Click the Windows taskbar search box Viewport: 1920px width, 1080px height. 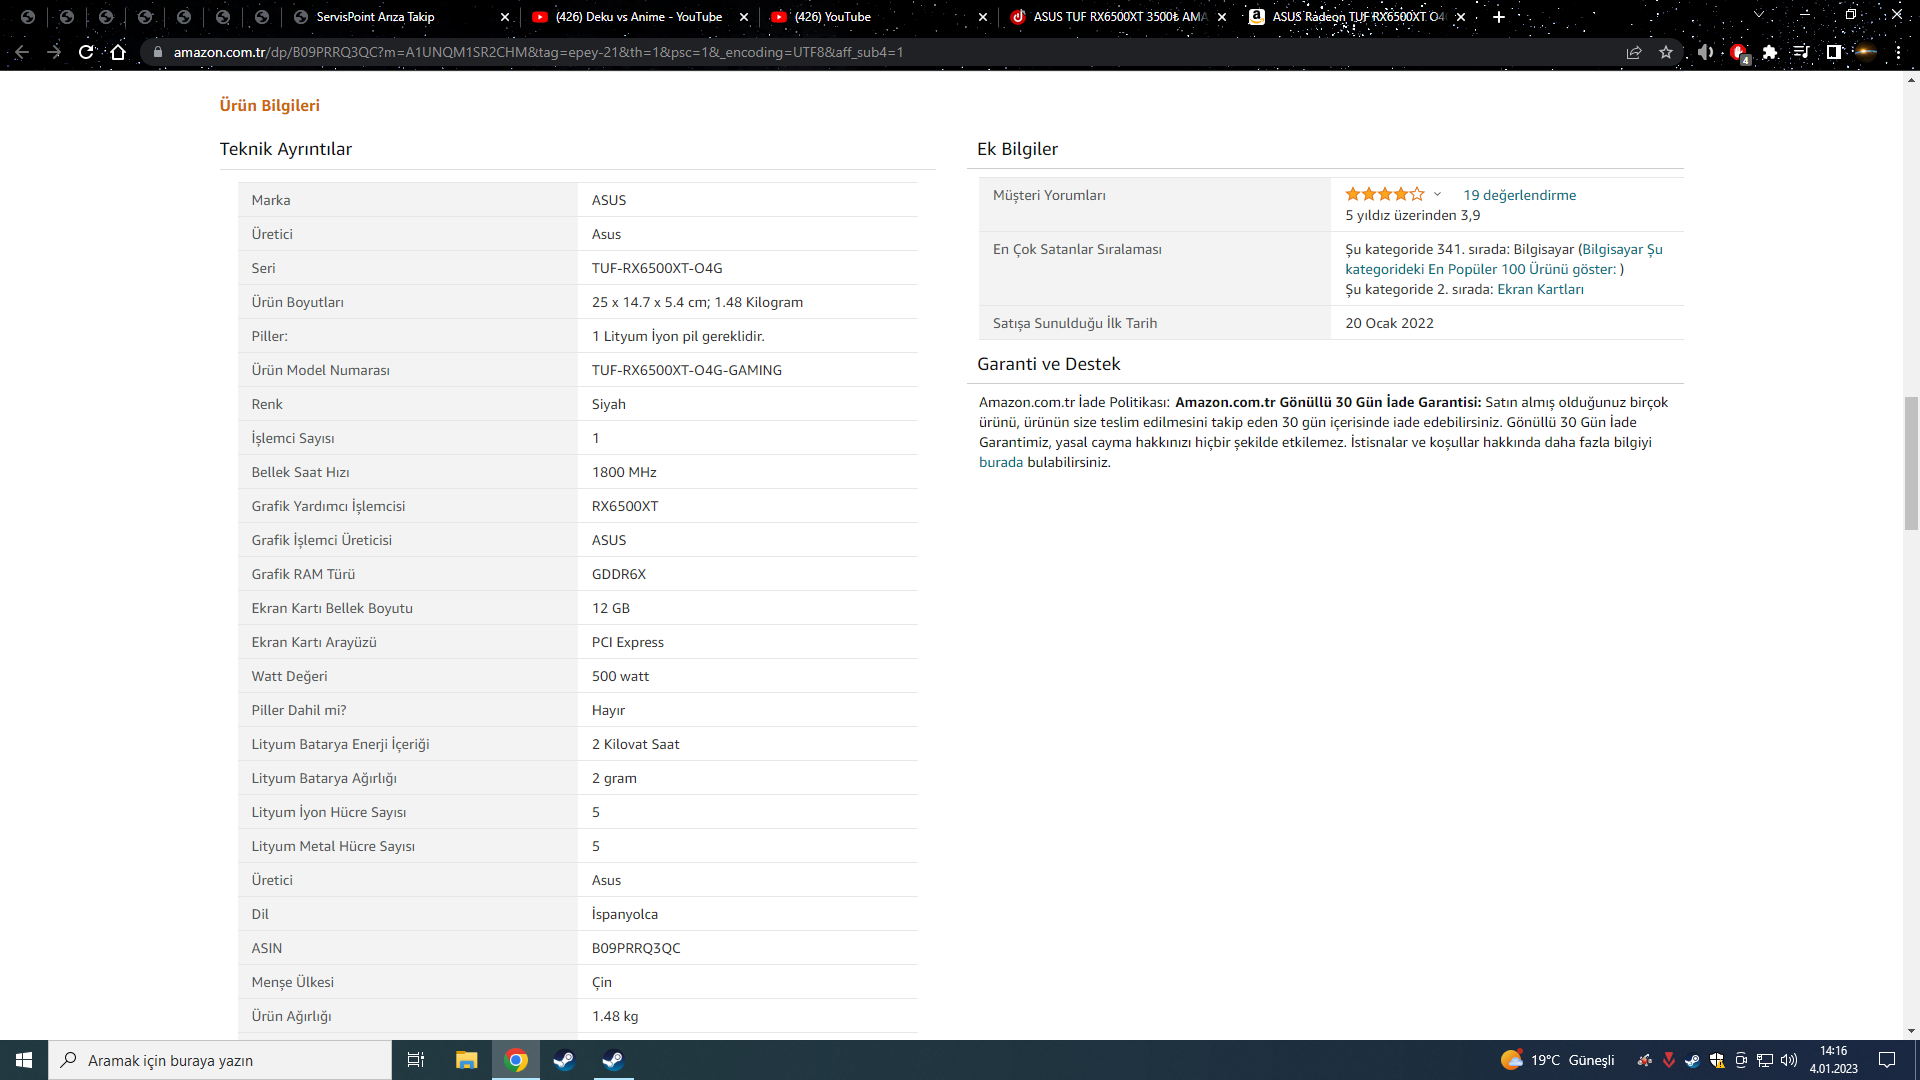coord(220,1060)
